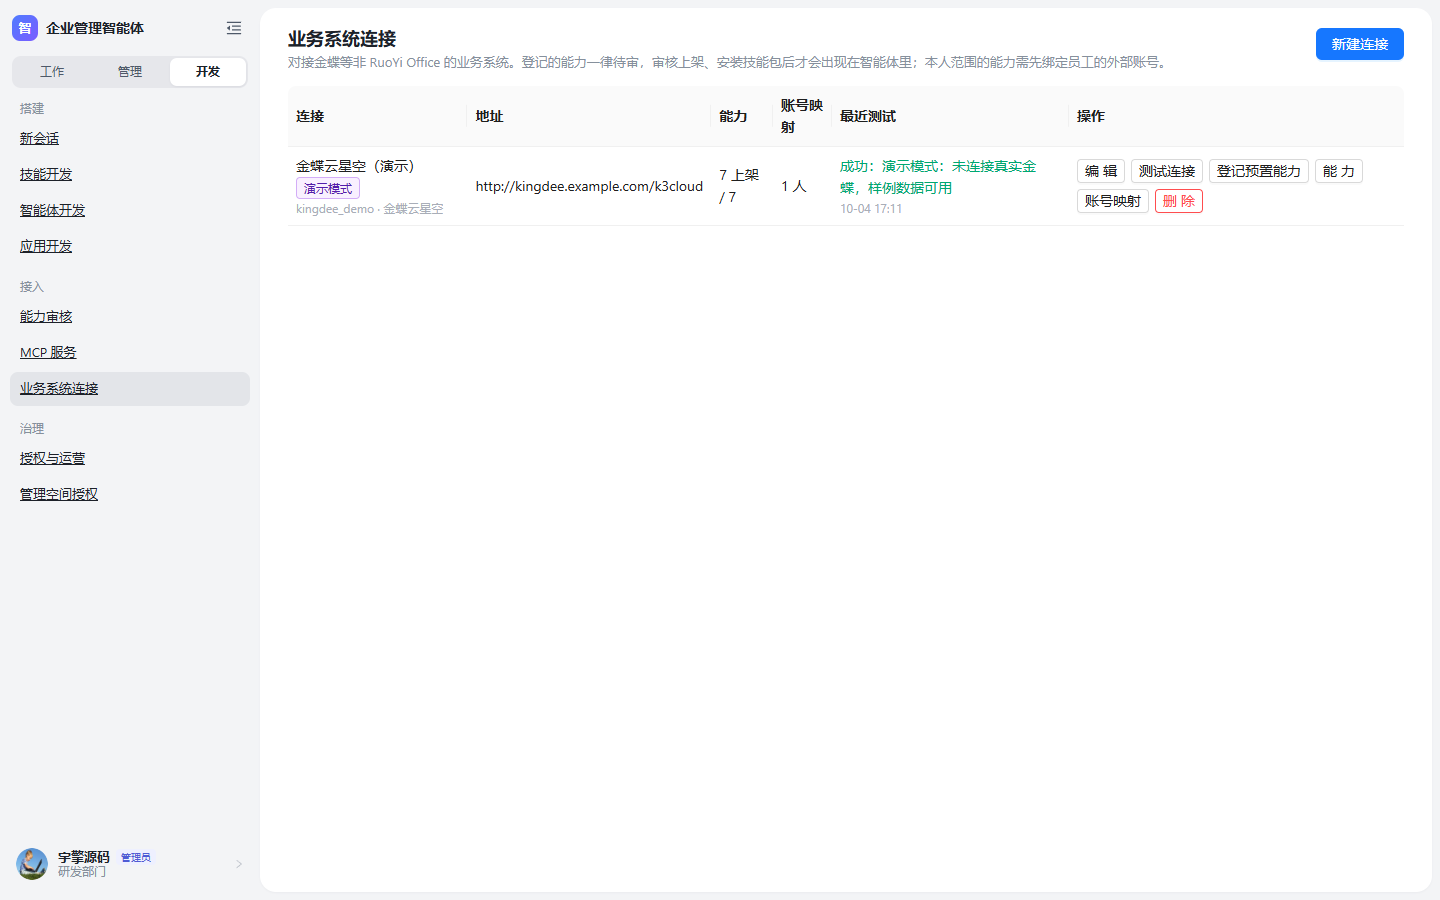
Task: Click the kingdee_demo · 金蝶云星空 subtitle
Action: tap(370, 209)
